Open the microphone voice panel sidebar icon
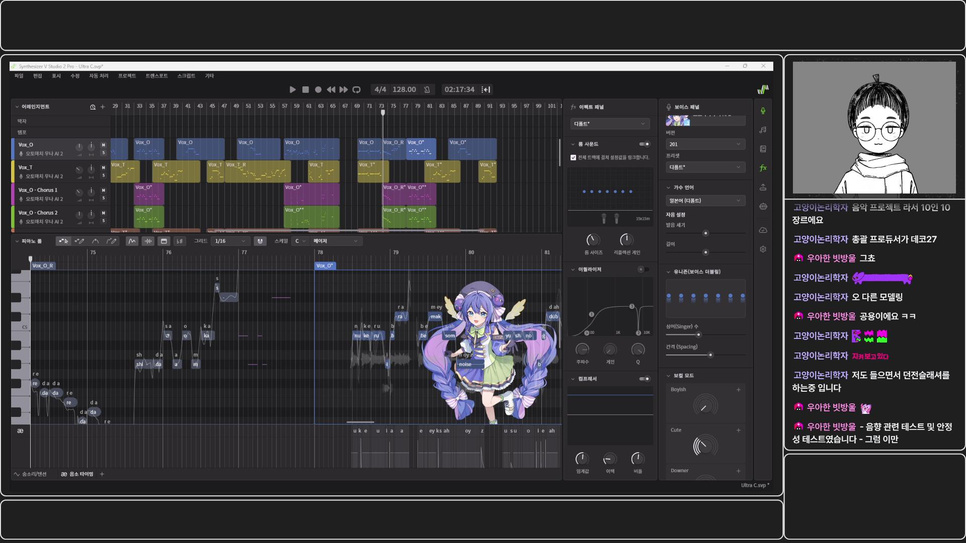The image size is (966, 543). click(763, 111)
